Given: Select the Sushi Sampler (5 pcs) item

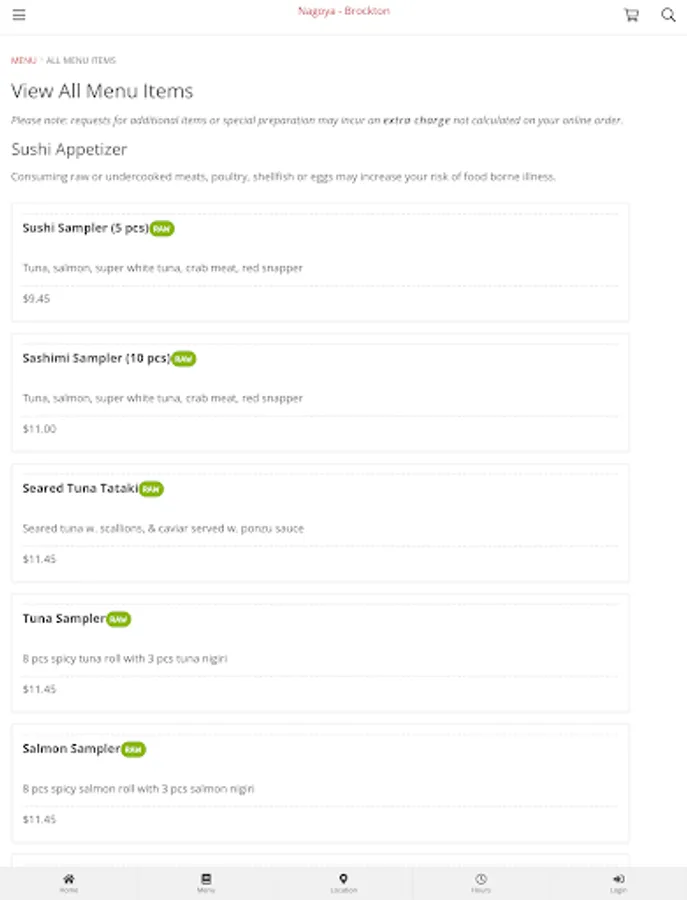Looking at the screenshot, I should coord(85,228).
